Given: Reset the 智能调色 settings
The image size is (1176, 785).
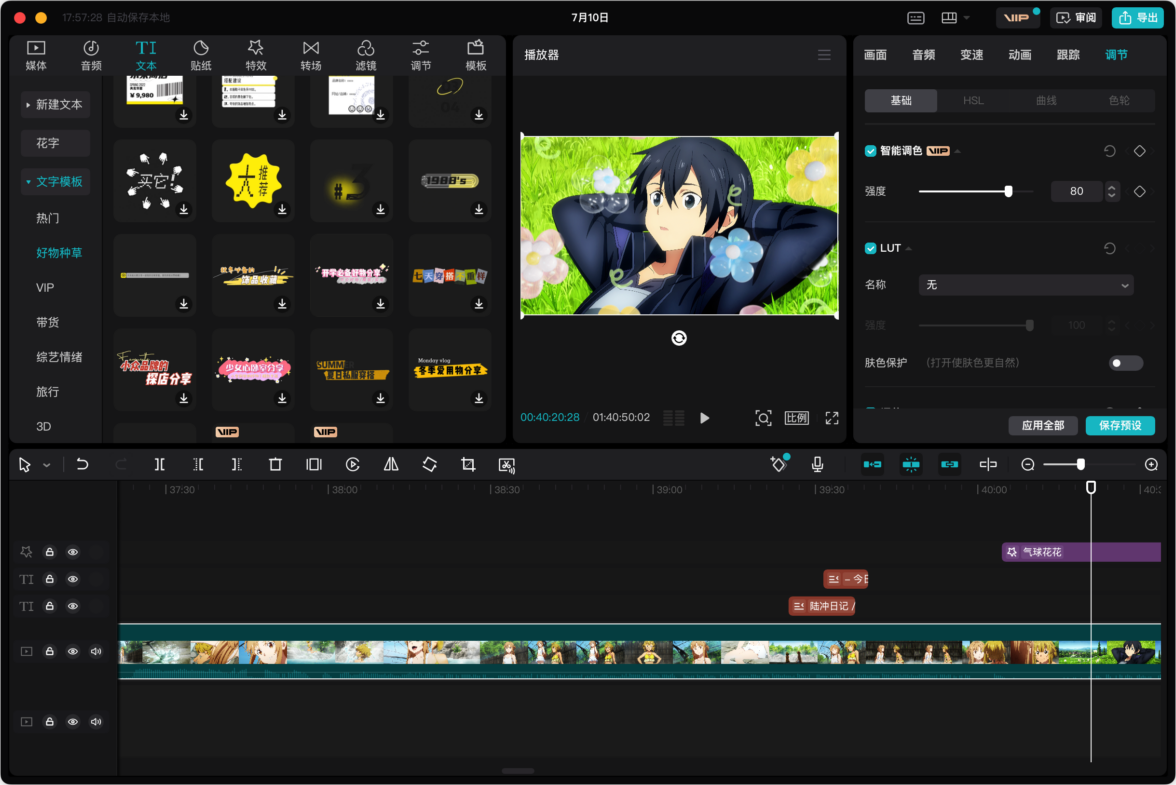Looking at the screenshot, I should [x=1110, y=151].
